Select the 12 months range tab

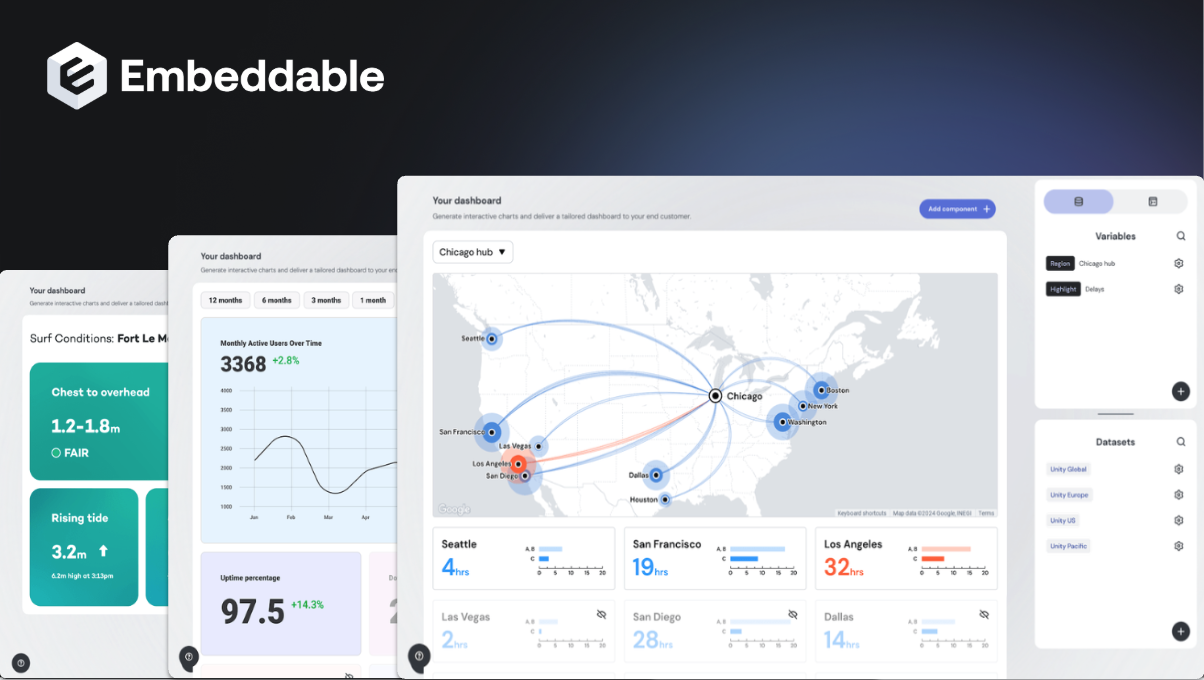[225, 300]
